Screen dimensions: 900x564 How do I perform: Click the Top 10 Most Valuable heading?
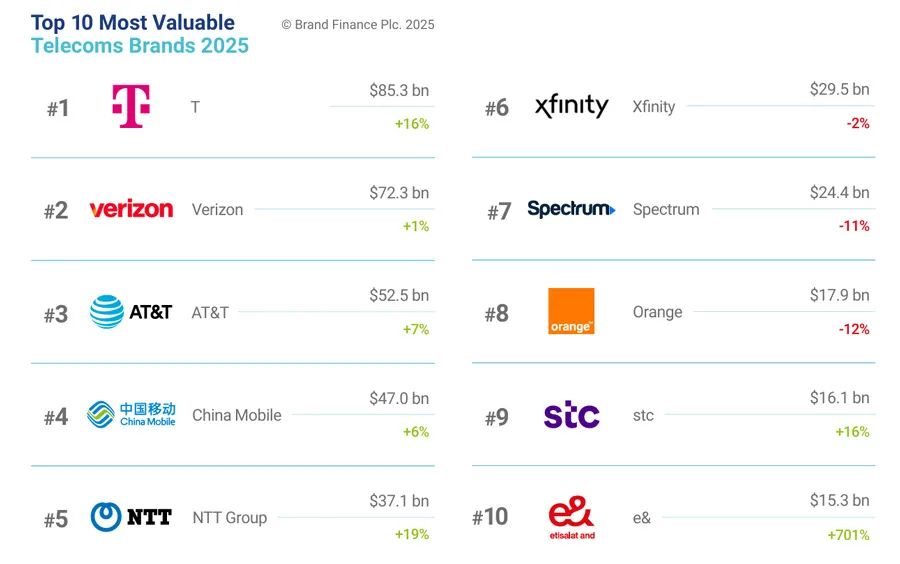click(133, 22)
